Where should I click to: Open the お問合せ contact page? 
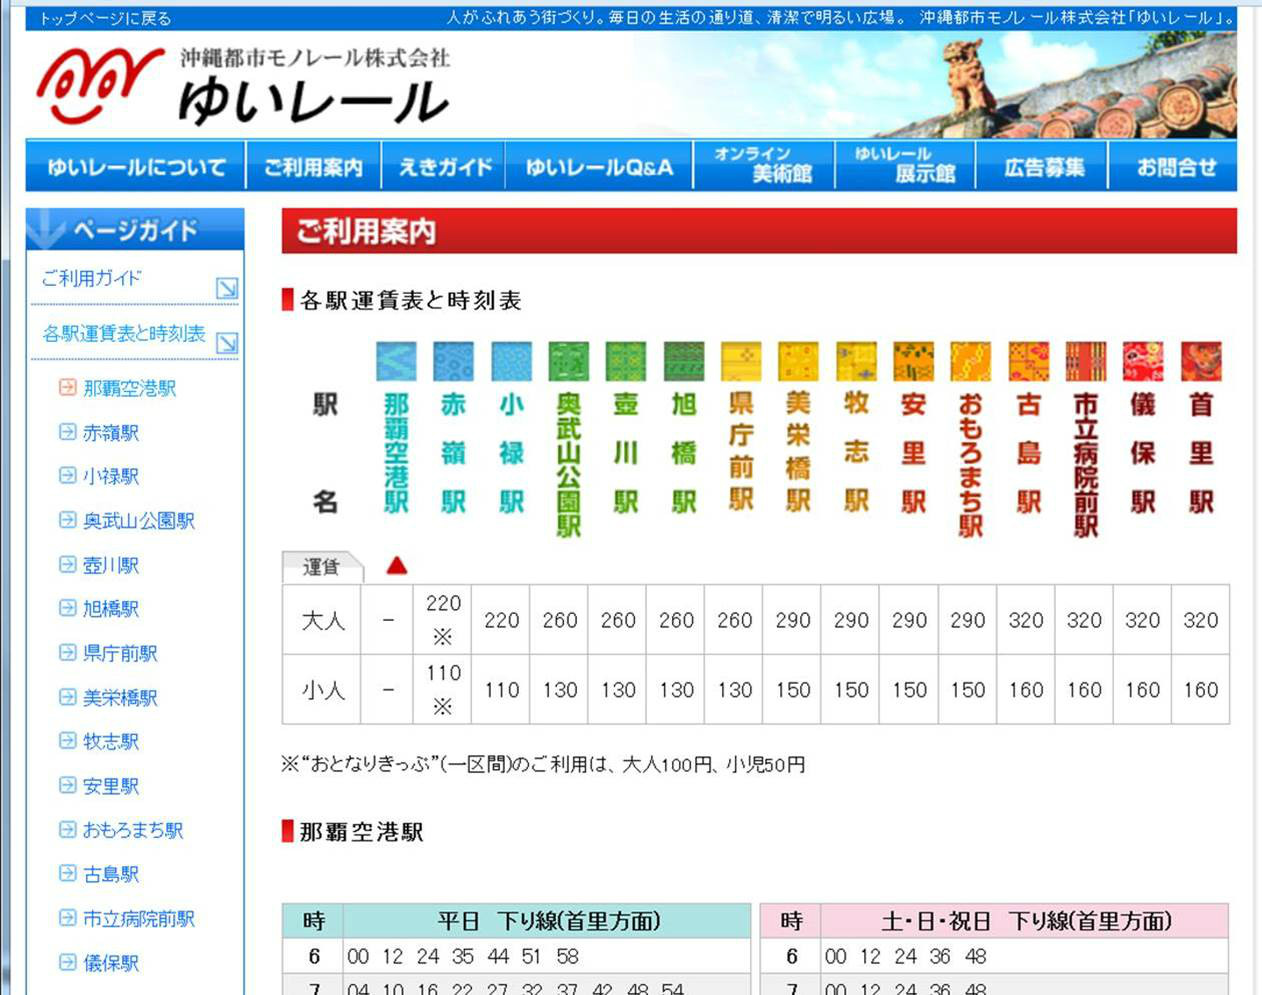pyautogui.click(x=1175, y=167)
